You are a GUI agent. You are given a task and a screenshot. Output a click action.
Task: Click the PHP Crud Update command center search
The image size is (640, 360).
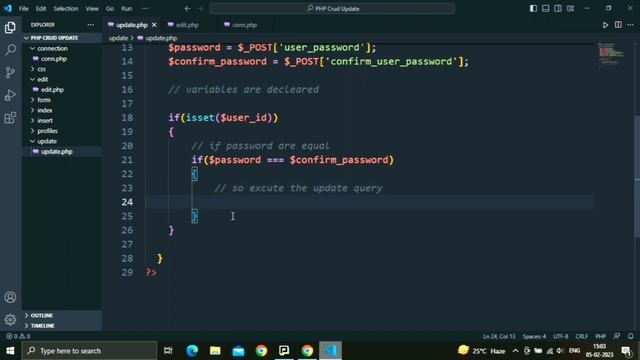(332, 8)
